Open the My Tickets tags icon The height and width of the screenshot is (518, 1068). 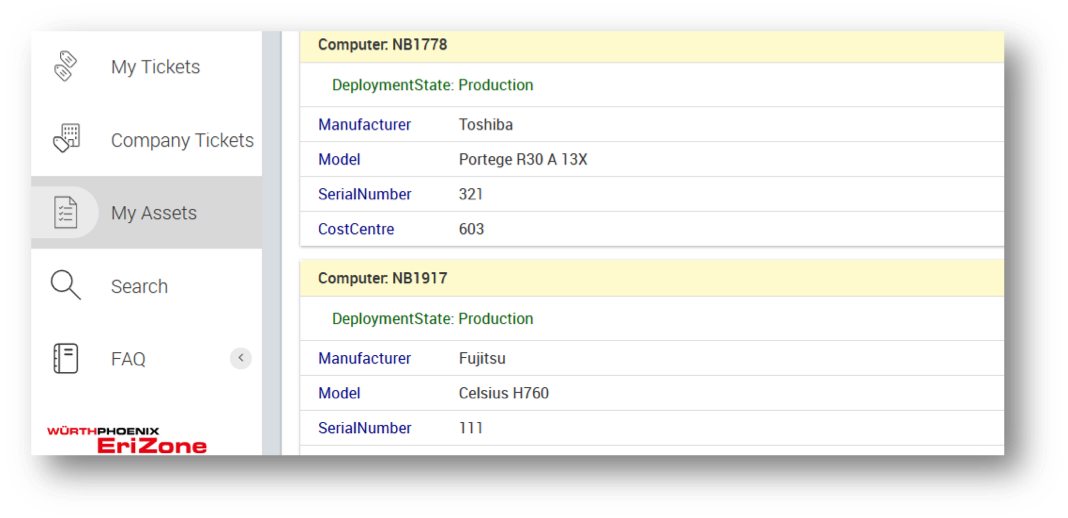[65, 67]
